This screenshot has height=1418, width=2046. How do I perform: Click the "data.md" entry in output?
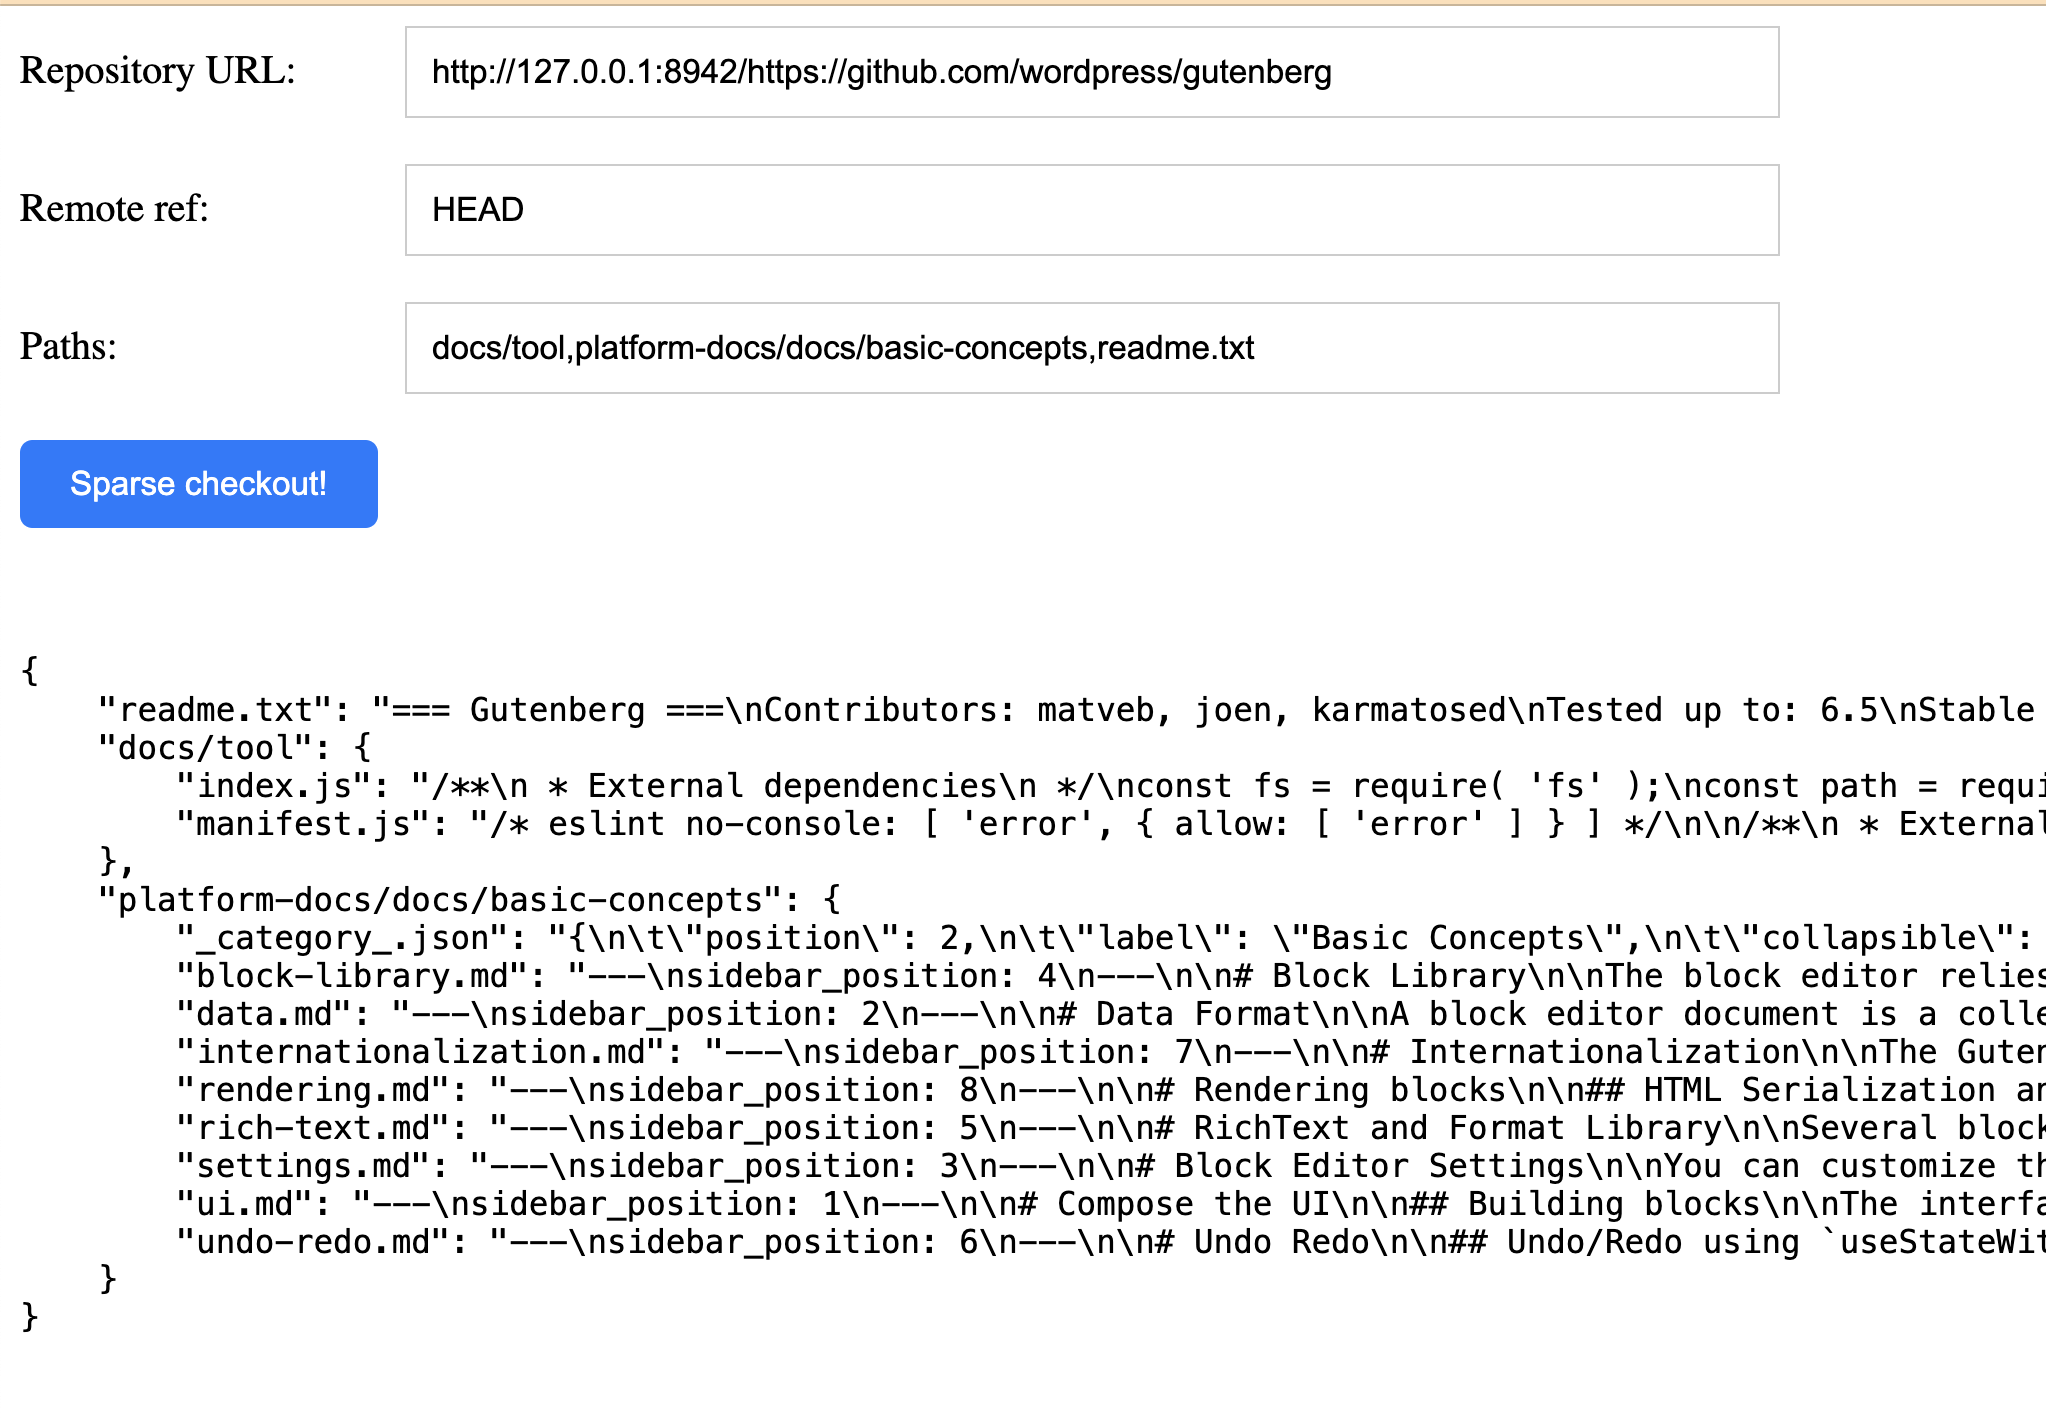point(265,1014)
